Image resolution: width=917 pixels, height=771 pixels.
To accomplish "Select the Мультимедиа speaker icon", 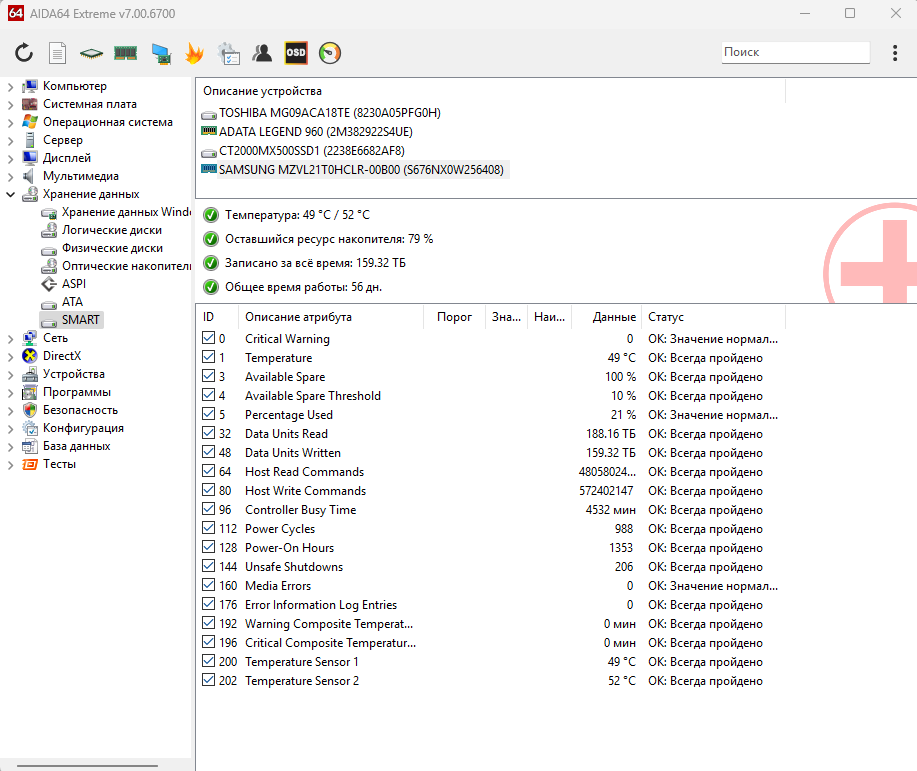I will point(30,176).
